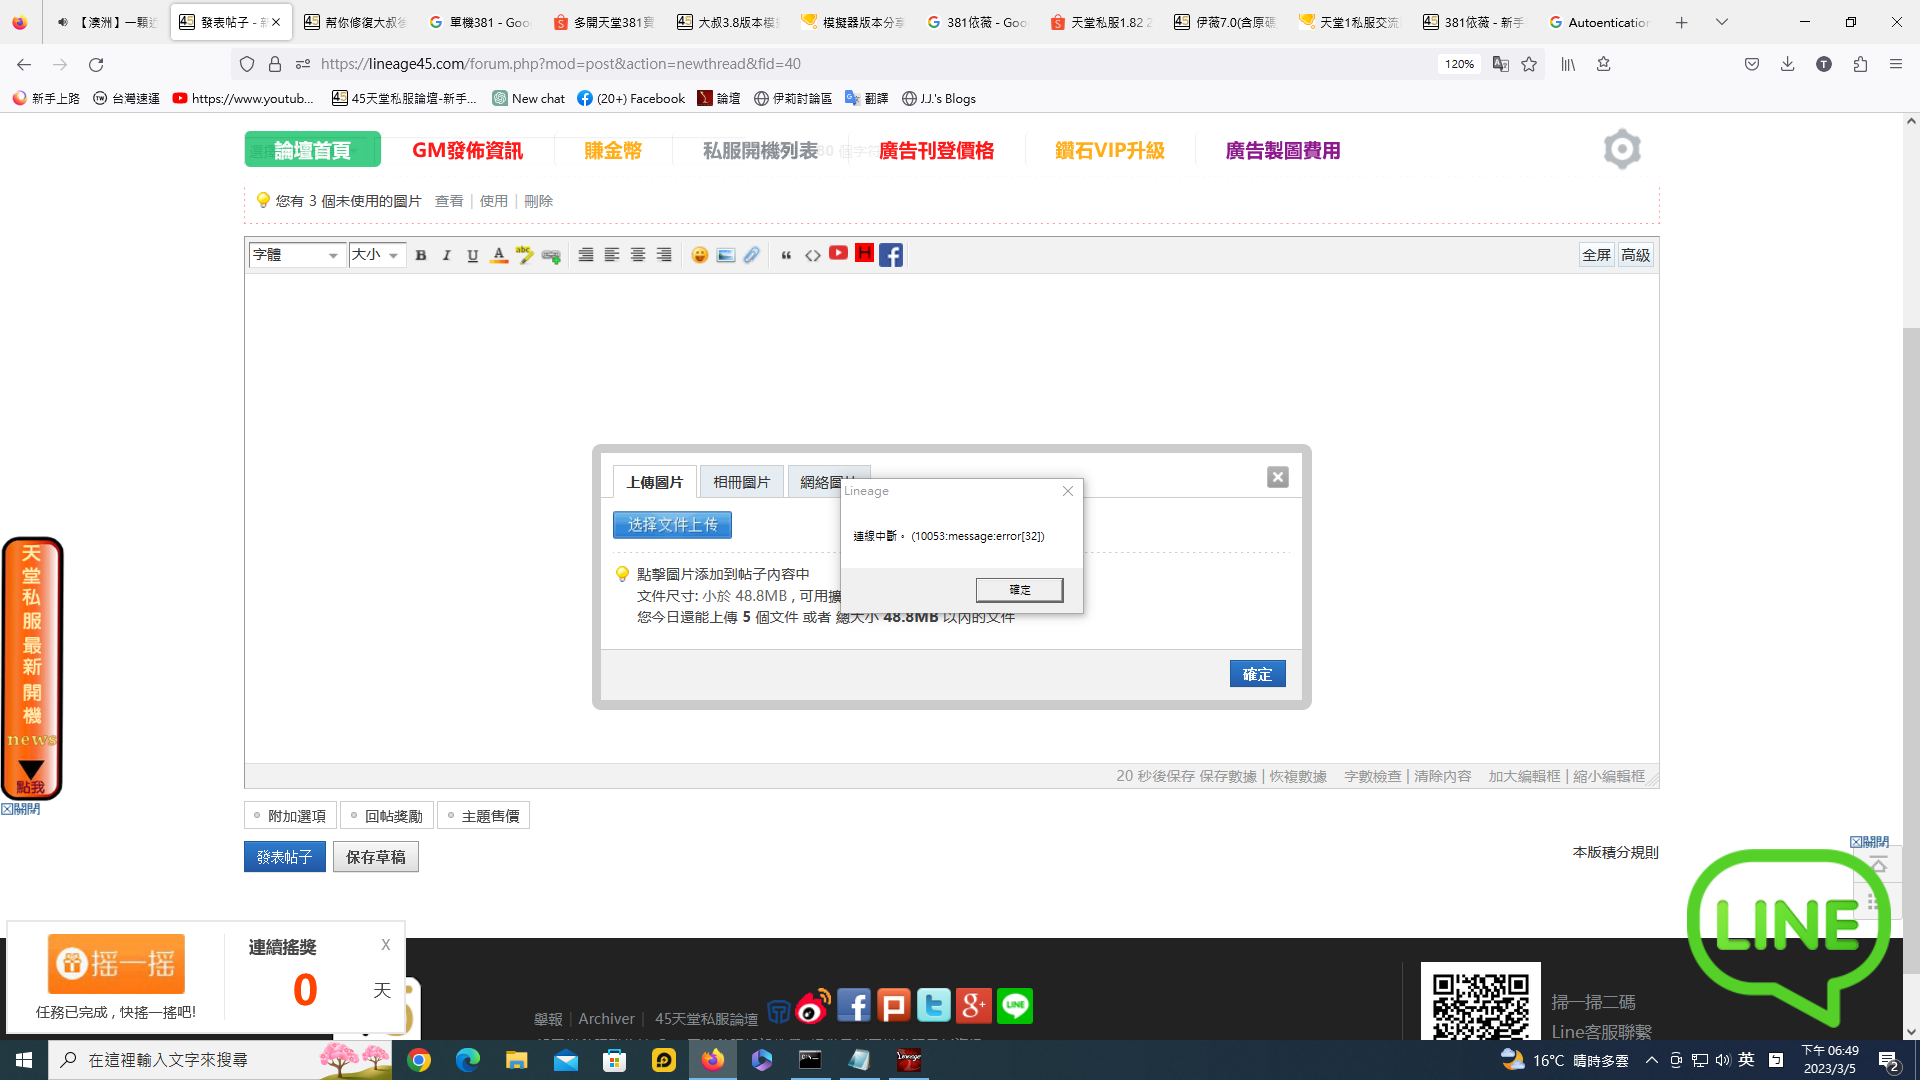Screen dimensions: 1920x1080
Task: Click 保存草稿 button
Action: [x=376, y=857]
